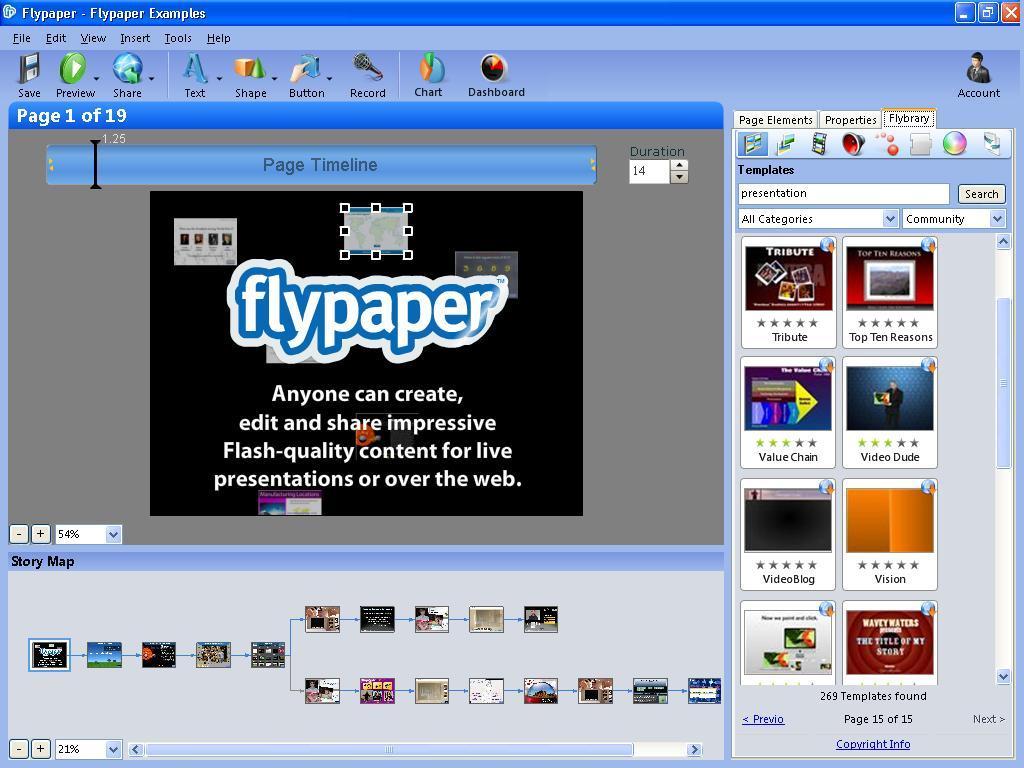Click the Duration value field
Viewport: 1024px width, 768px height.
650,171
